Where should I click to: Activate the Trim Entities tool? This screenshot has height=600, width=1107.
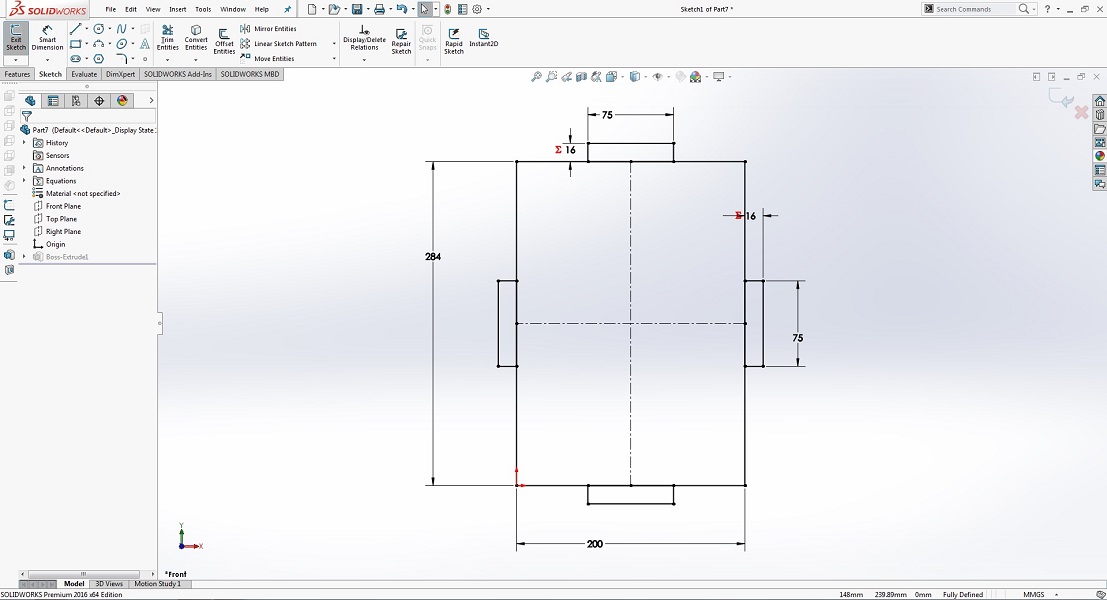(x=167, y=38)
